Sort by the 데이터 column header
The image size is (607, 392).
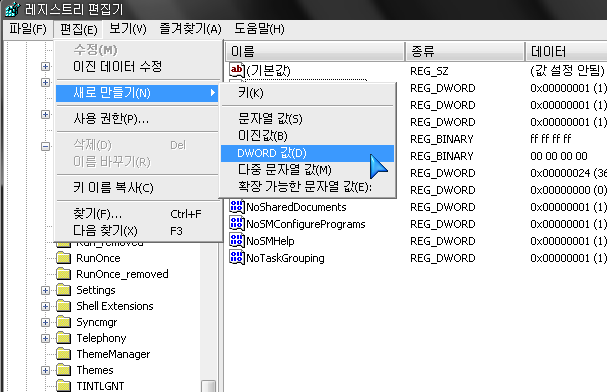click(x=566, y=51)
